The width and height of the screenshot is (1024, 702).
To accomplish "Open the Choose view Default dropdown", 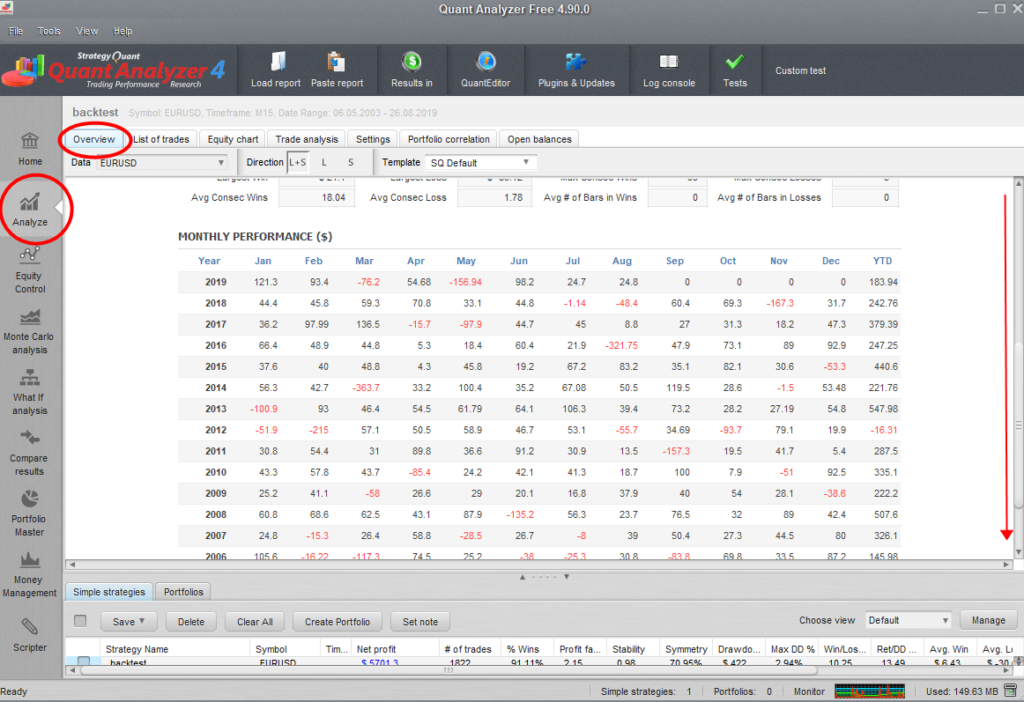I will [x=908, y=620].
